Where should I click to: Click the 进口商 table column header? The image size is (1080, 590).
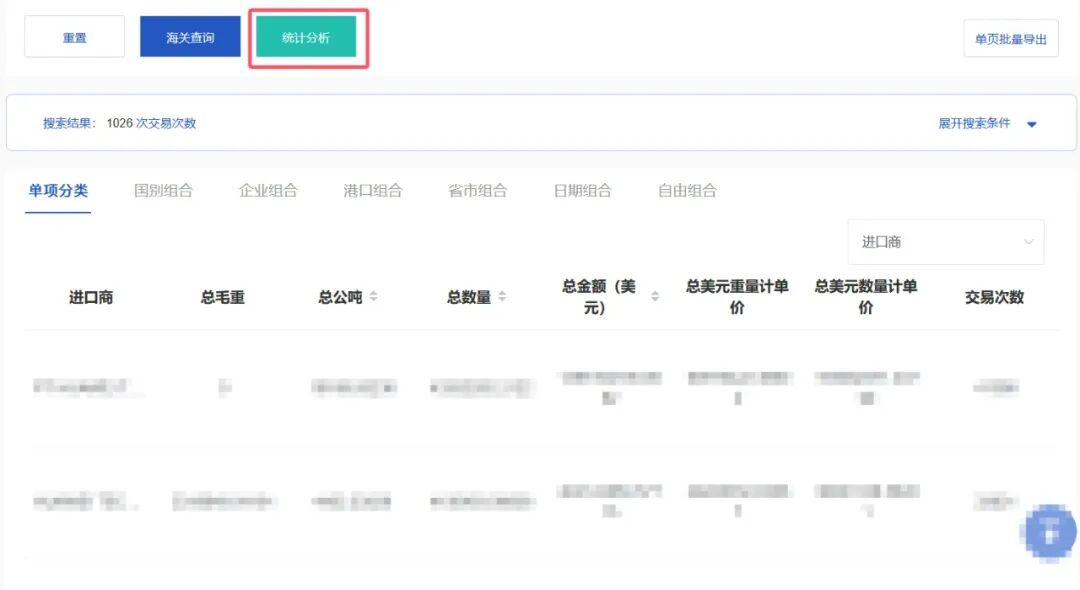91,297
